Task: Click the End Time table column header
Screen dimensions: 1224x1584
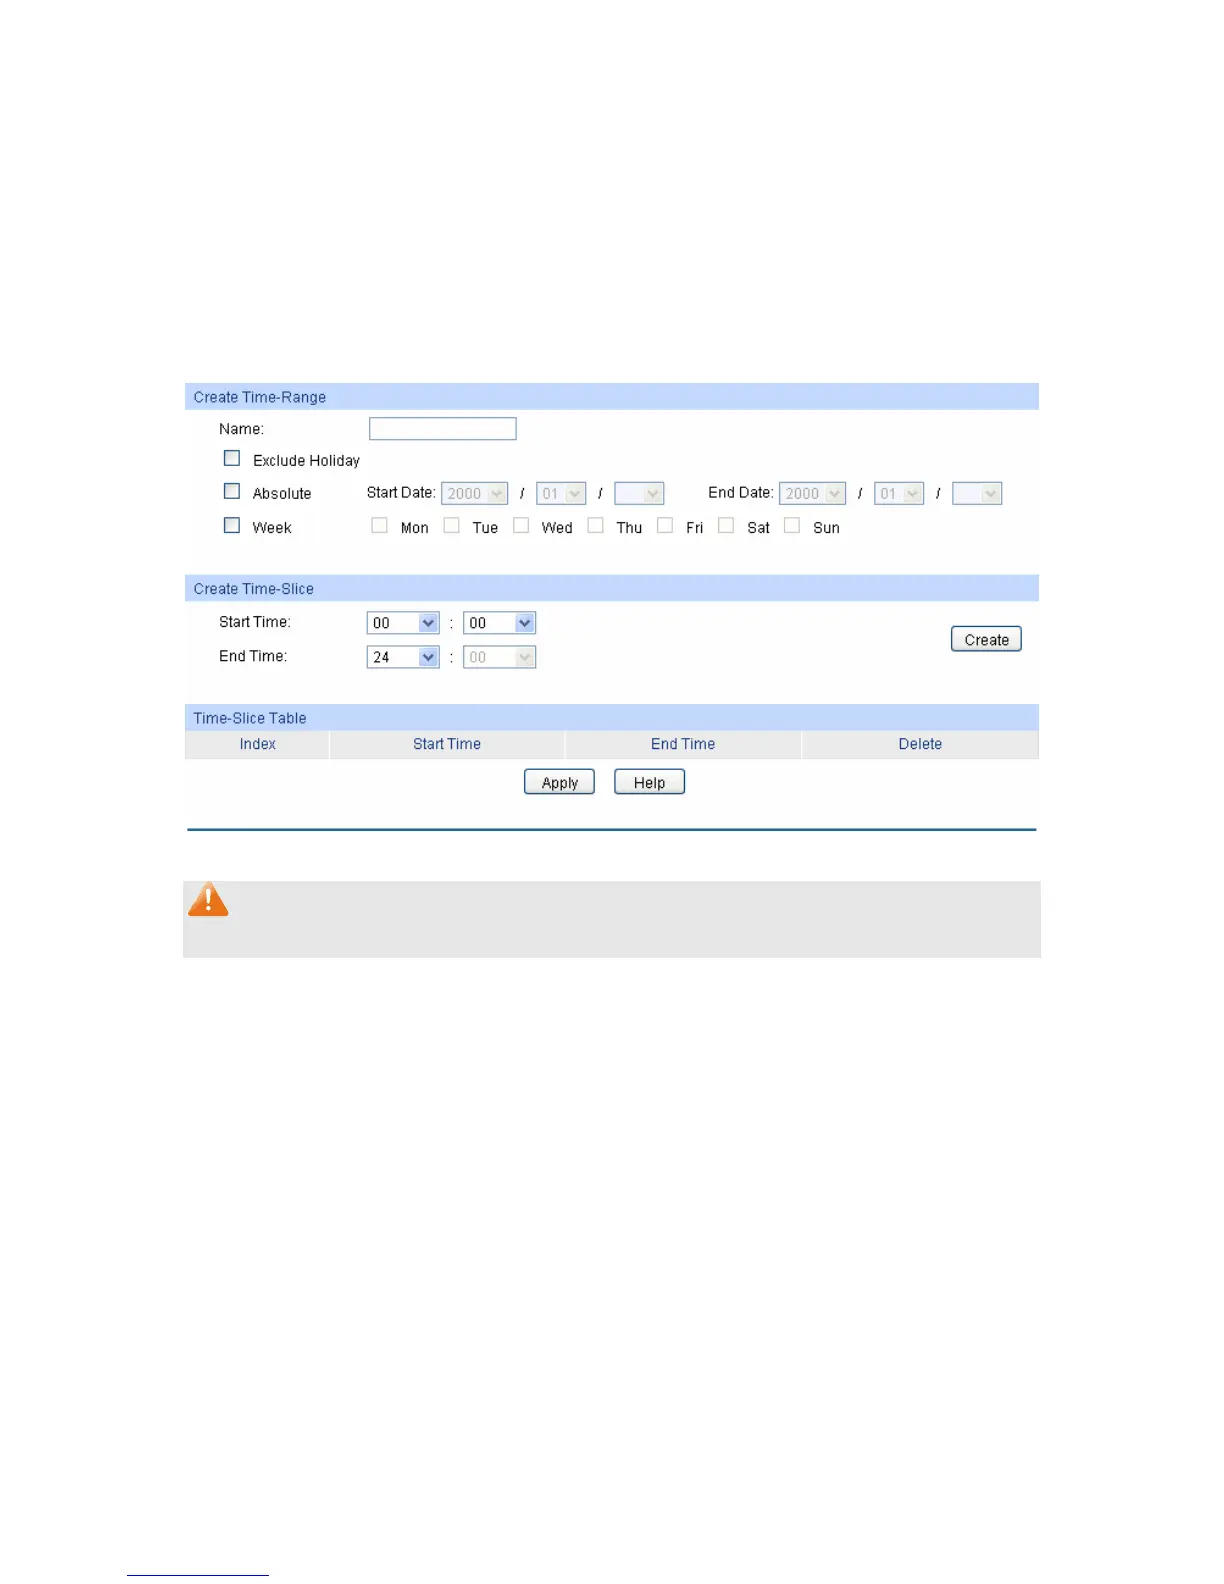Action: pyautogui.click(x=683, y=744)
